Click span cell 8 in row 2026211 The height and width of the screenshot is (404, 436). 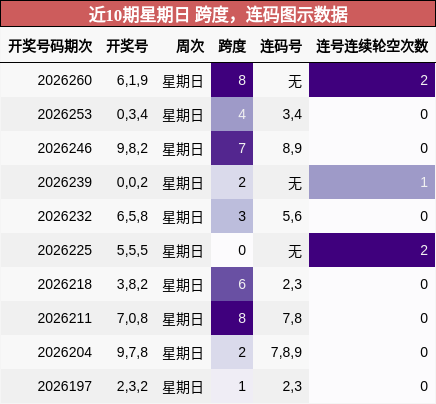pyautogui.click(x=232, y=318)
